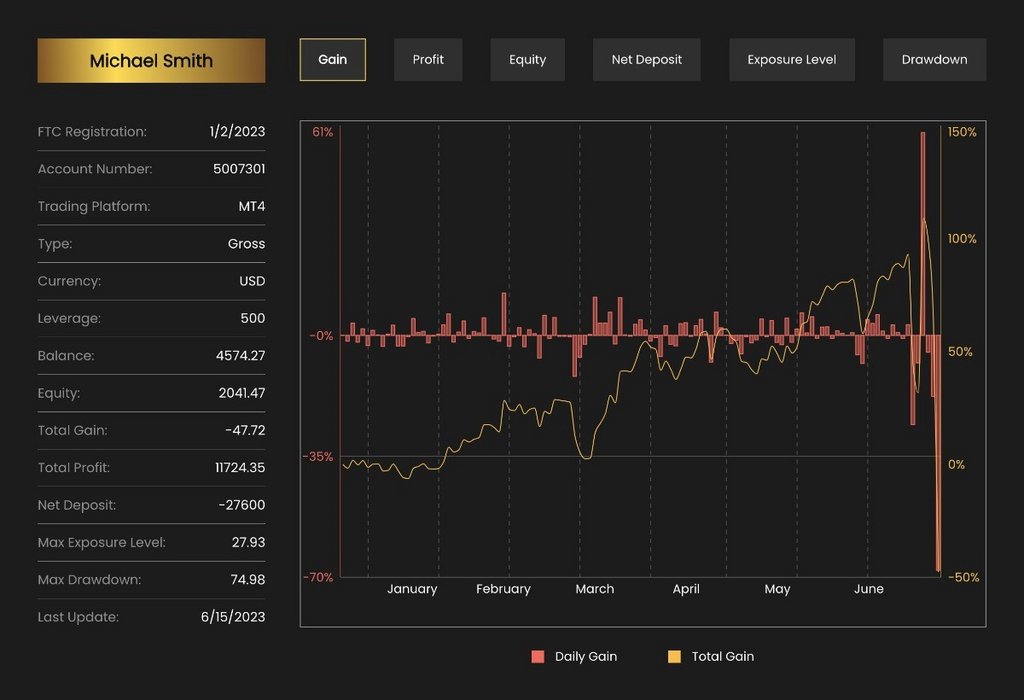The width and height of the screenshot is (1024, 700).
Task: Click the Max Drawdown value 74.98
Action: click(x=248, y=579)
